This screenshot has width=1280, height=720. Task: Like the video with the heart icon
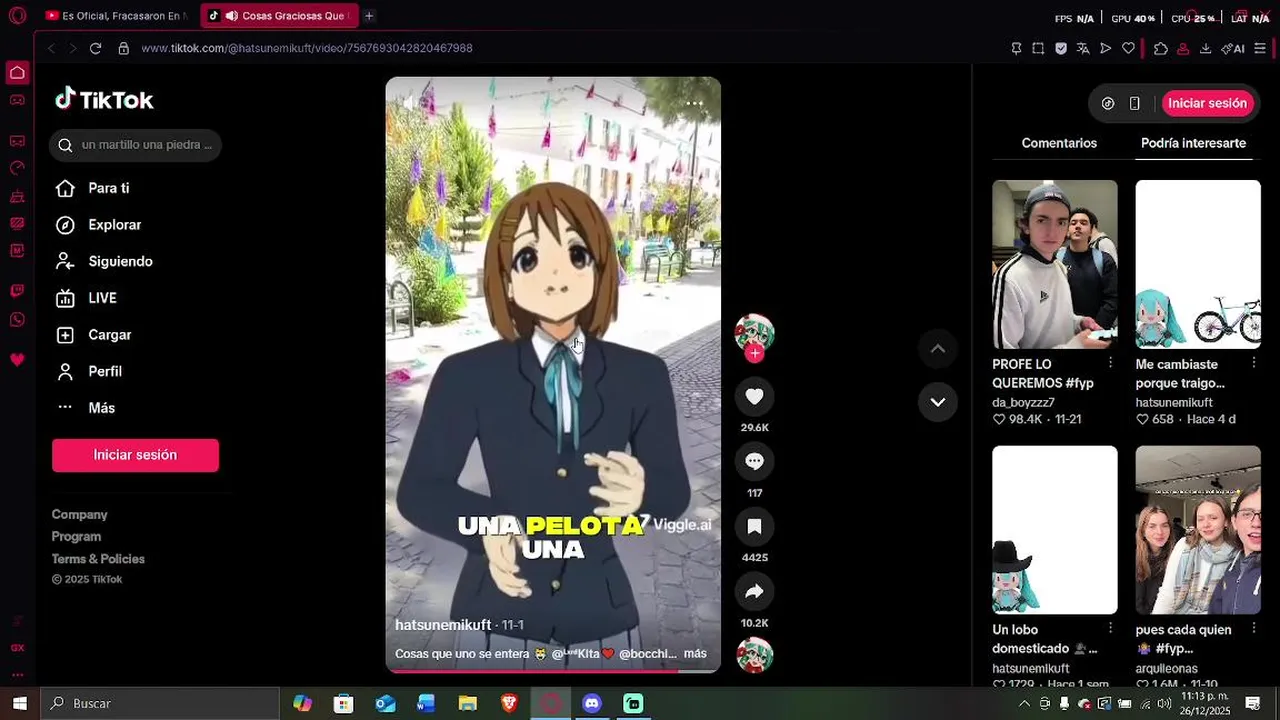point(754,397)
